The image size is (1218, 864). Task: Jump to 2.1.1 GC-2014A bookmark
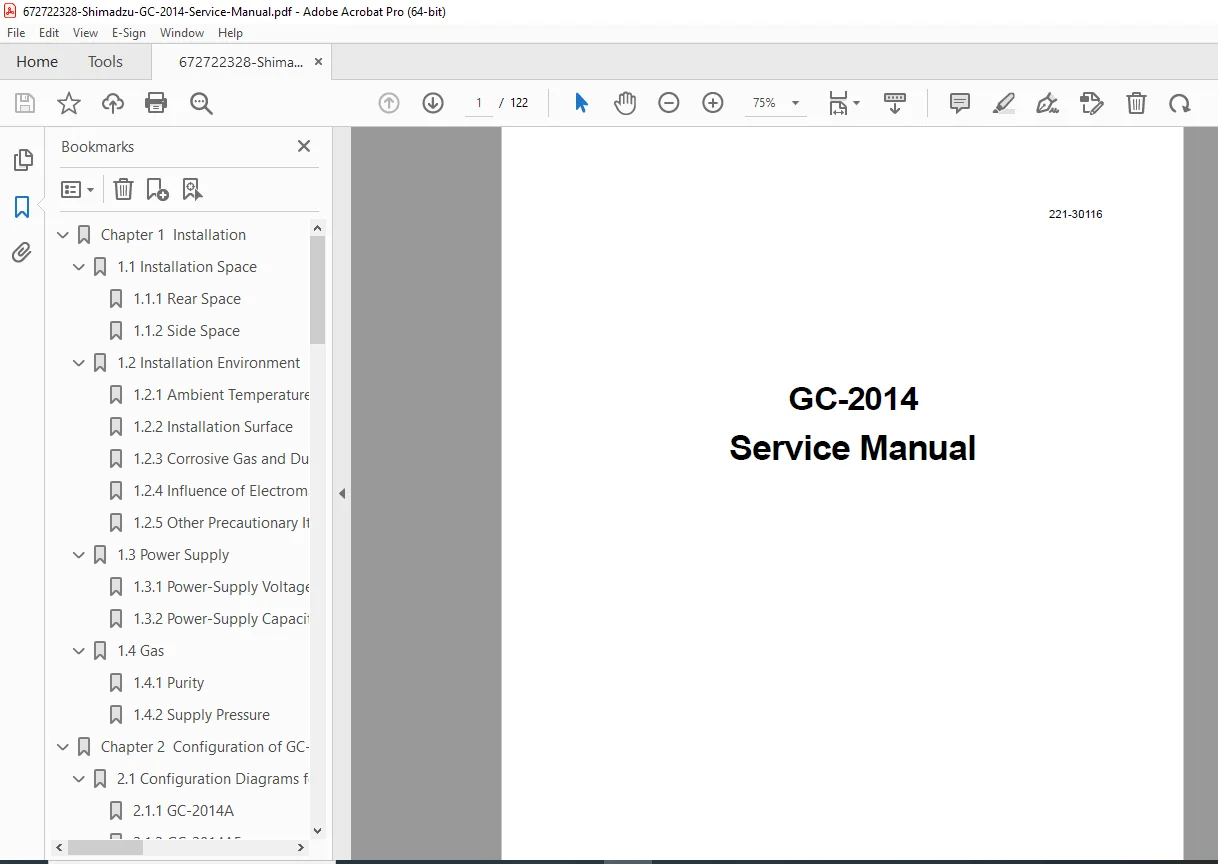[x=184, y=811]
